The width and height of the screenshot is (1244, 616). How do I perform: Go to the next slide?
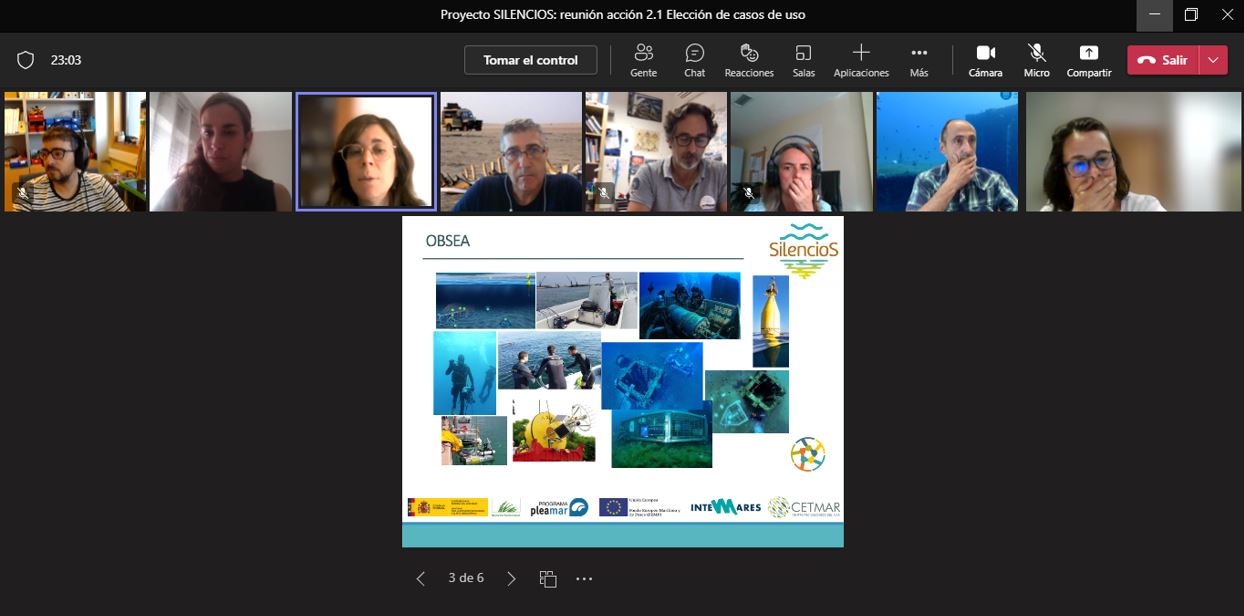pos(512,578)
